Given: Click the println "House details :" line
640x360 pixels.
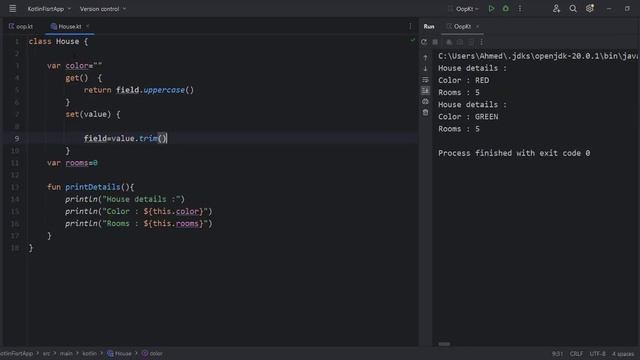Looking at the screenshot, I should (x=125, y=199).
